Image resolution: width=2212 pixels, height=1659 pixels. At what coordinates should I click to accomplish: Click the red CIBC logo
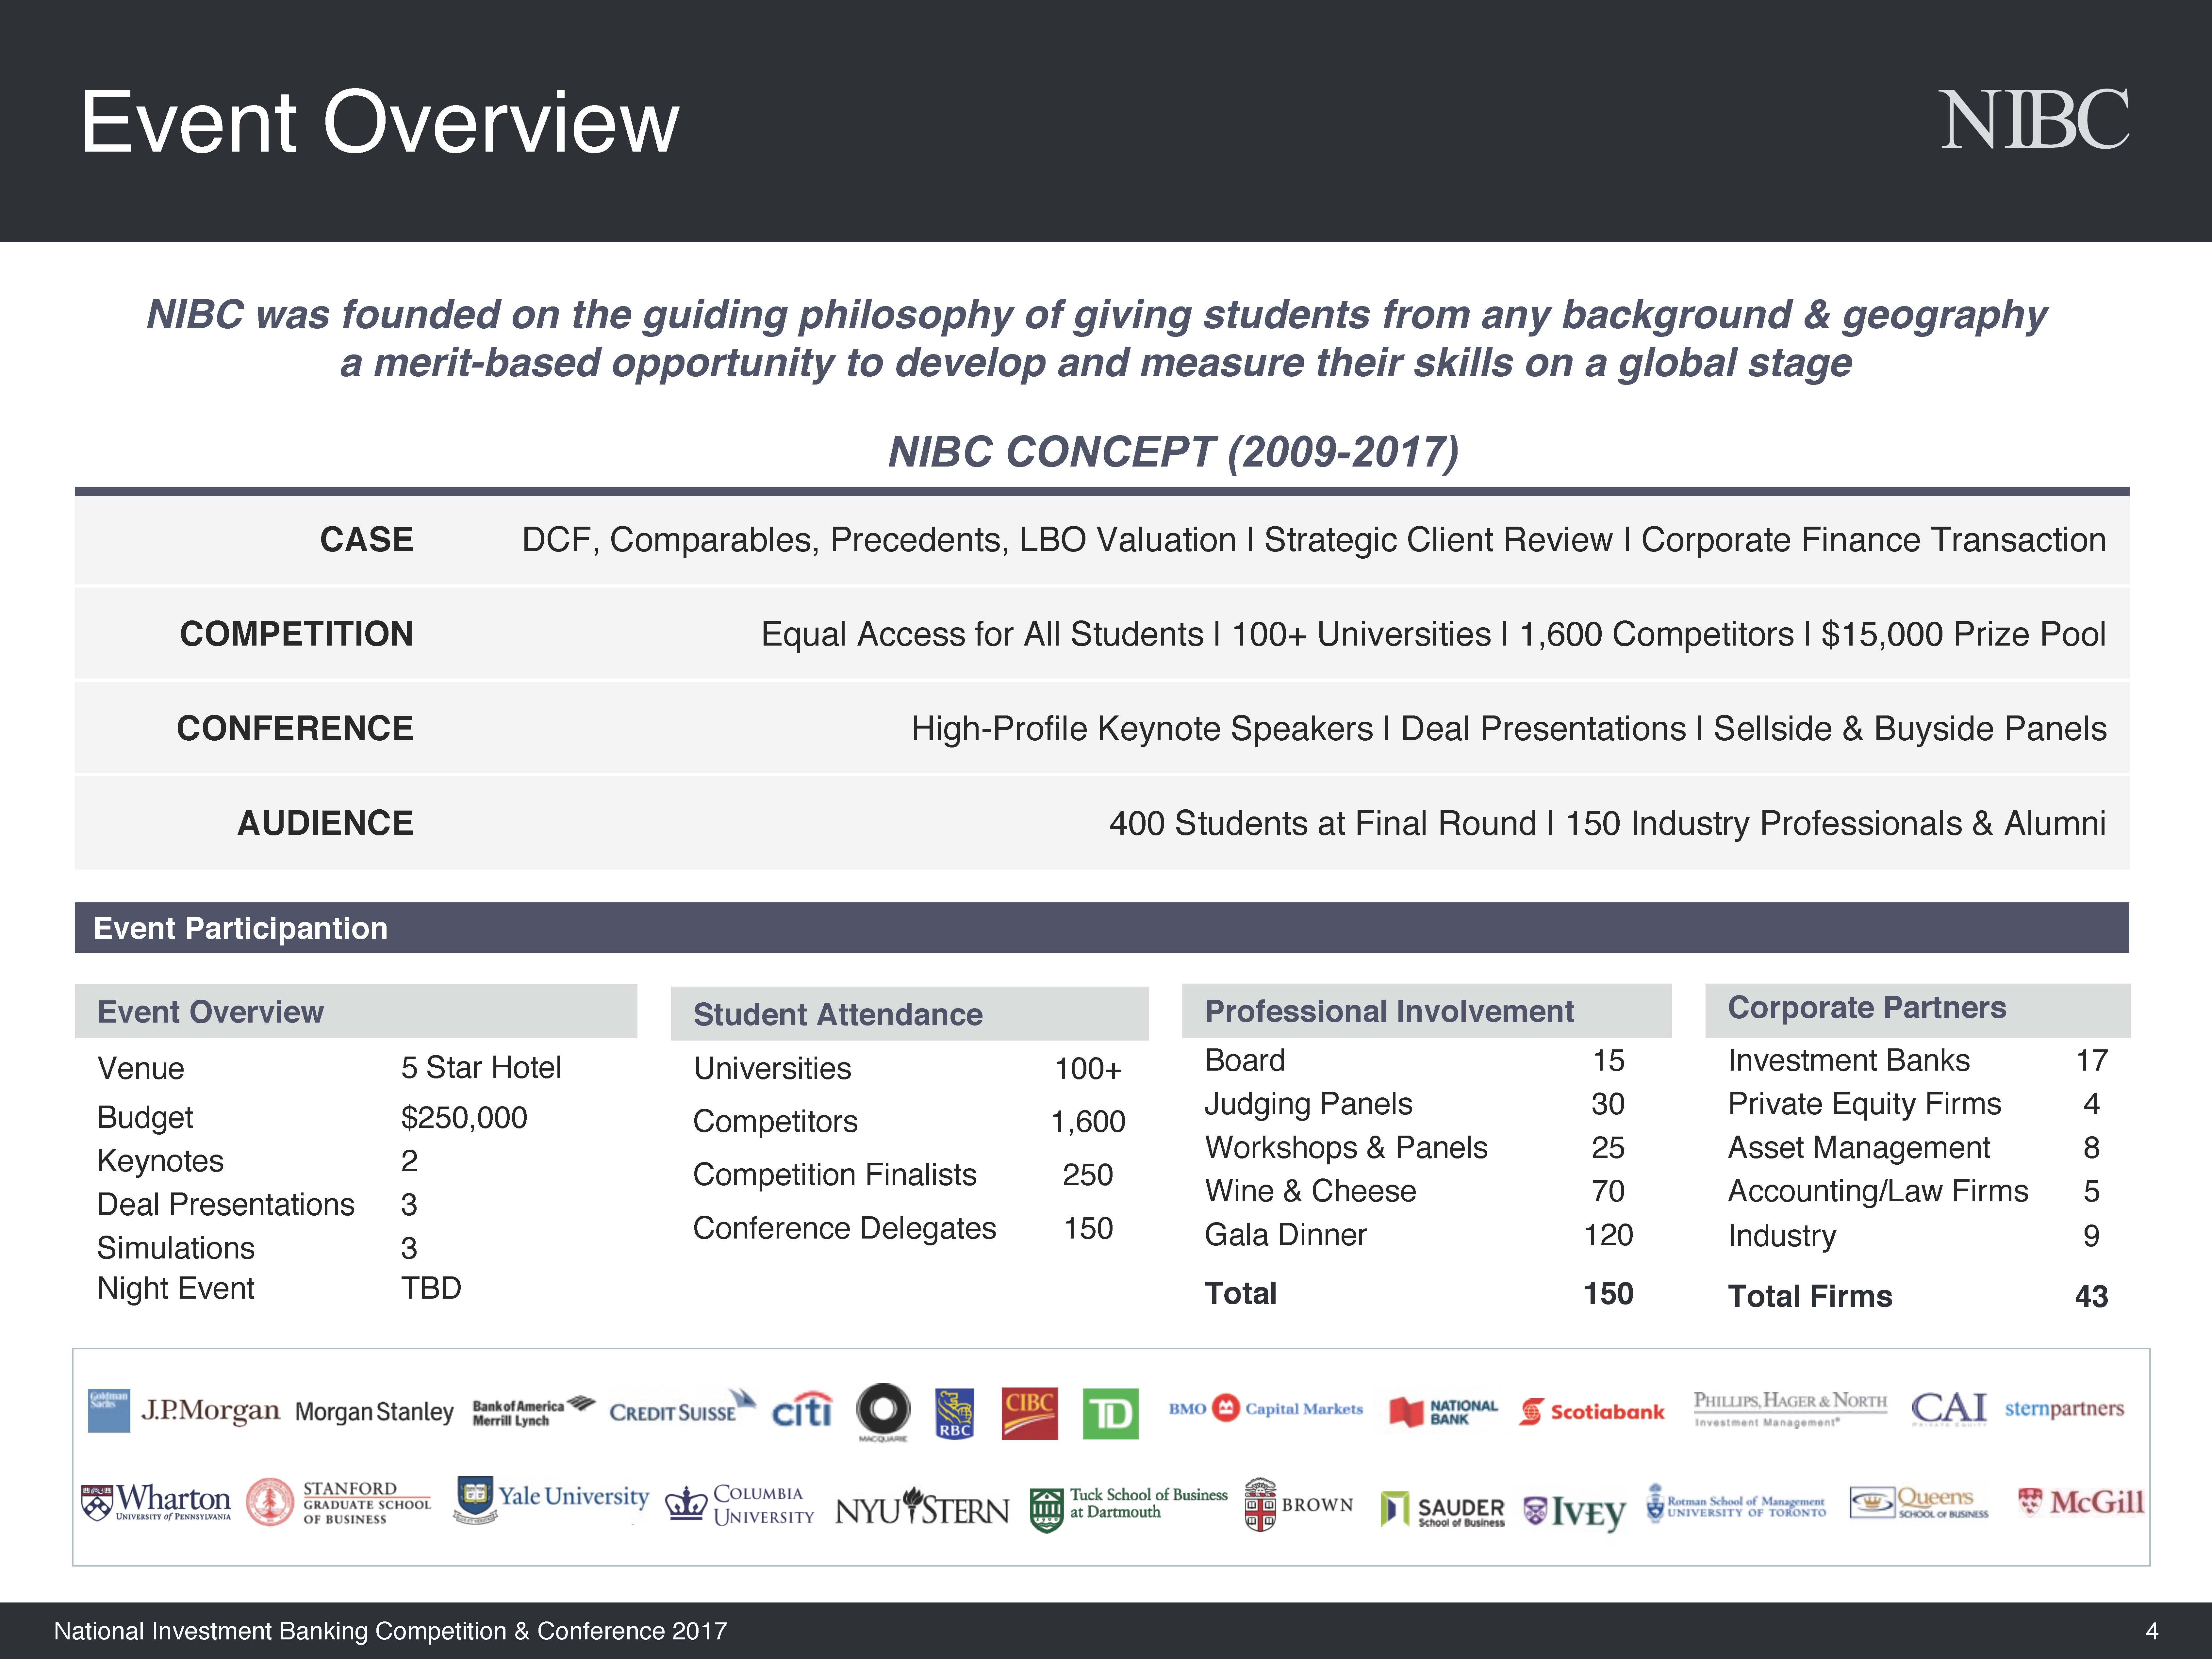coord(1029,1413)
